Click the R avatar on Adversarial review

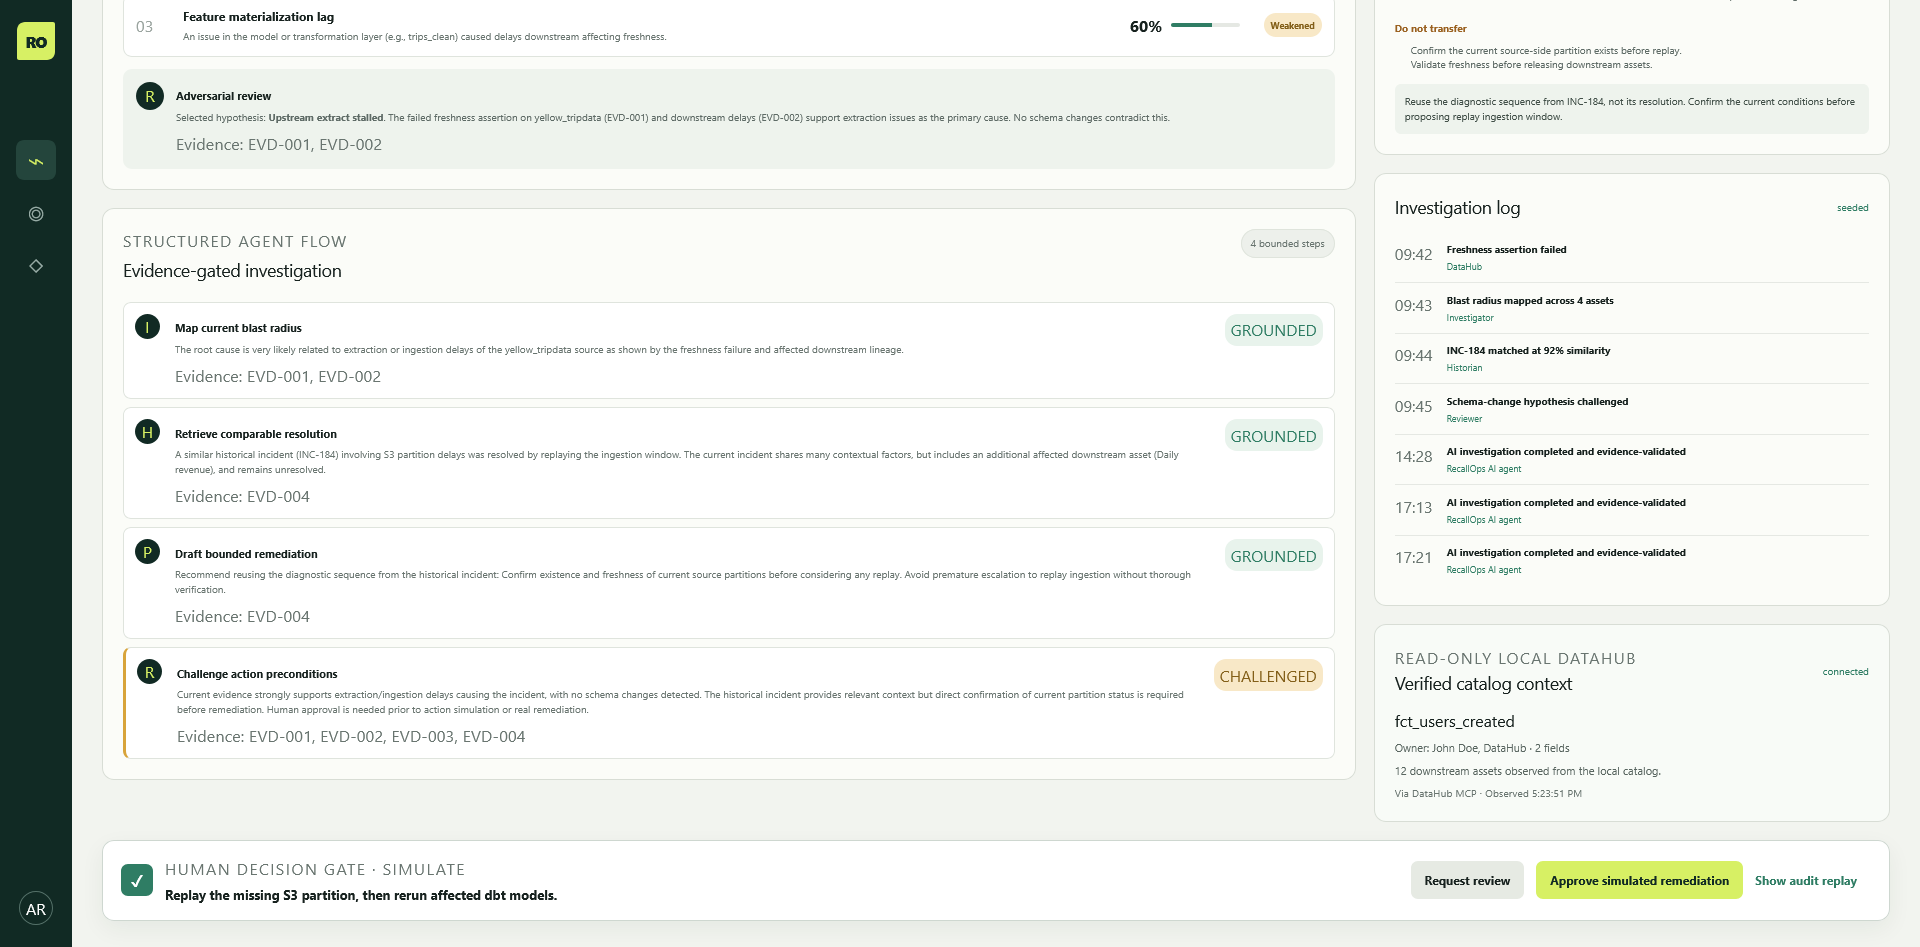coord(150,97)
